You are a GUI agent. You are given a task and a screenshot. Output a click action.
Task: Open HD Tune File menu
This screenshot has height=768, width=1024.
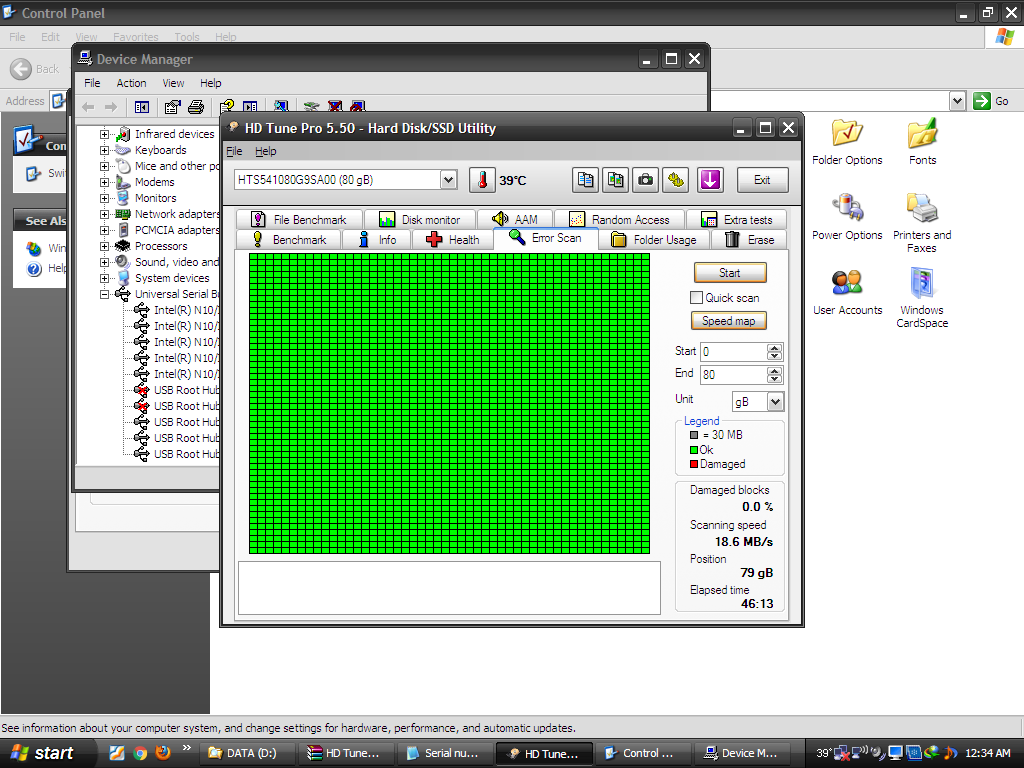click(x=234, y=151)
